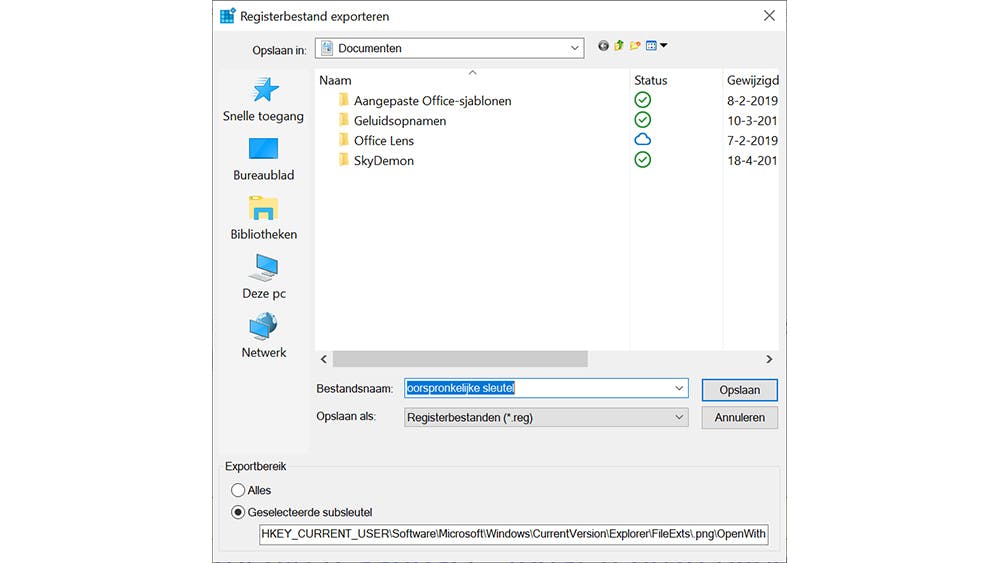Screen dimensions: 1000x563
Task: Select Office Lens folder icon
Action: (344, 140)
